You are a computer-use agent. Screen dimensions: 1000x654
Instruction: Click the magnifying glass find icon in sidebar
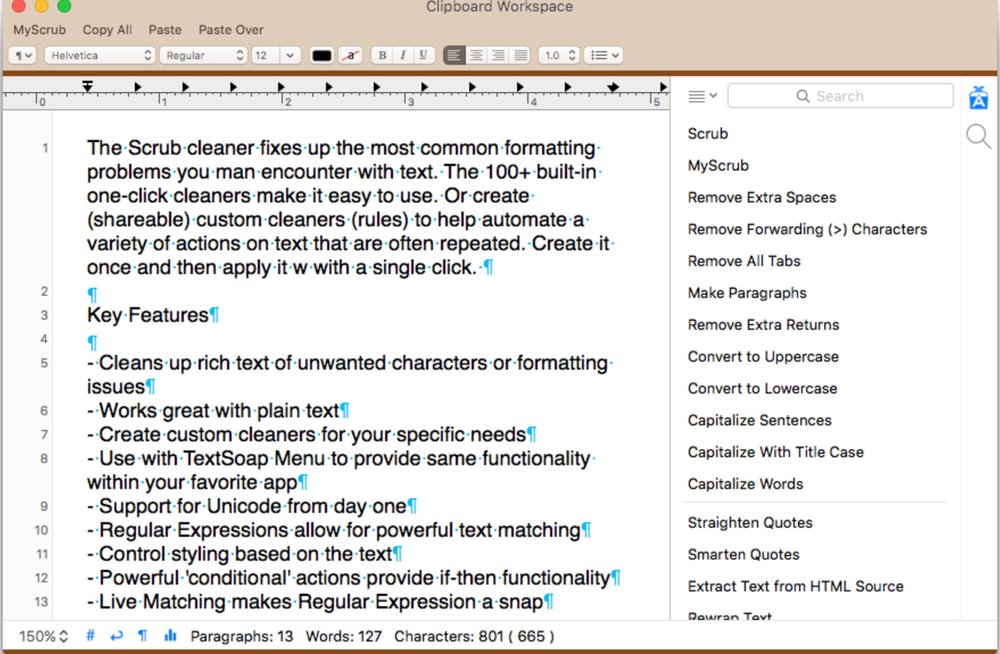point(978,136)
